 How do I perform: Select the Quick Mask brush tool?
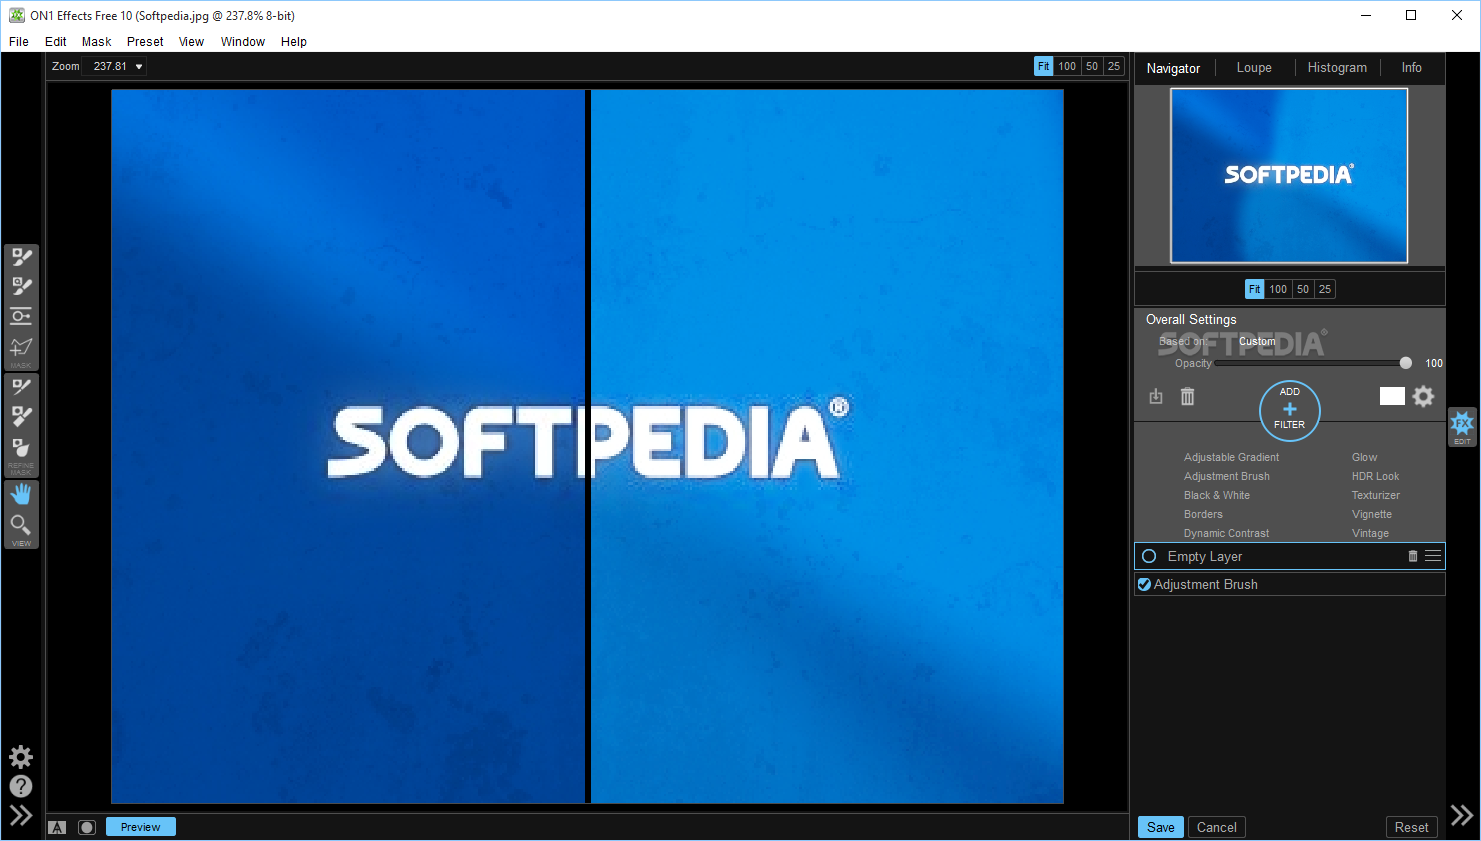(21, 286)
